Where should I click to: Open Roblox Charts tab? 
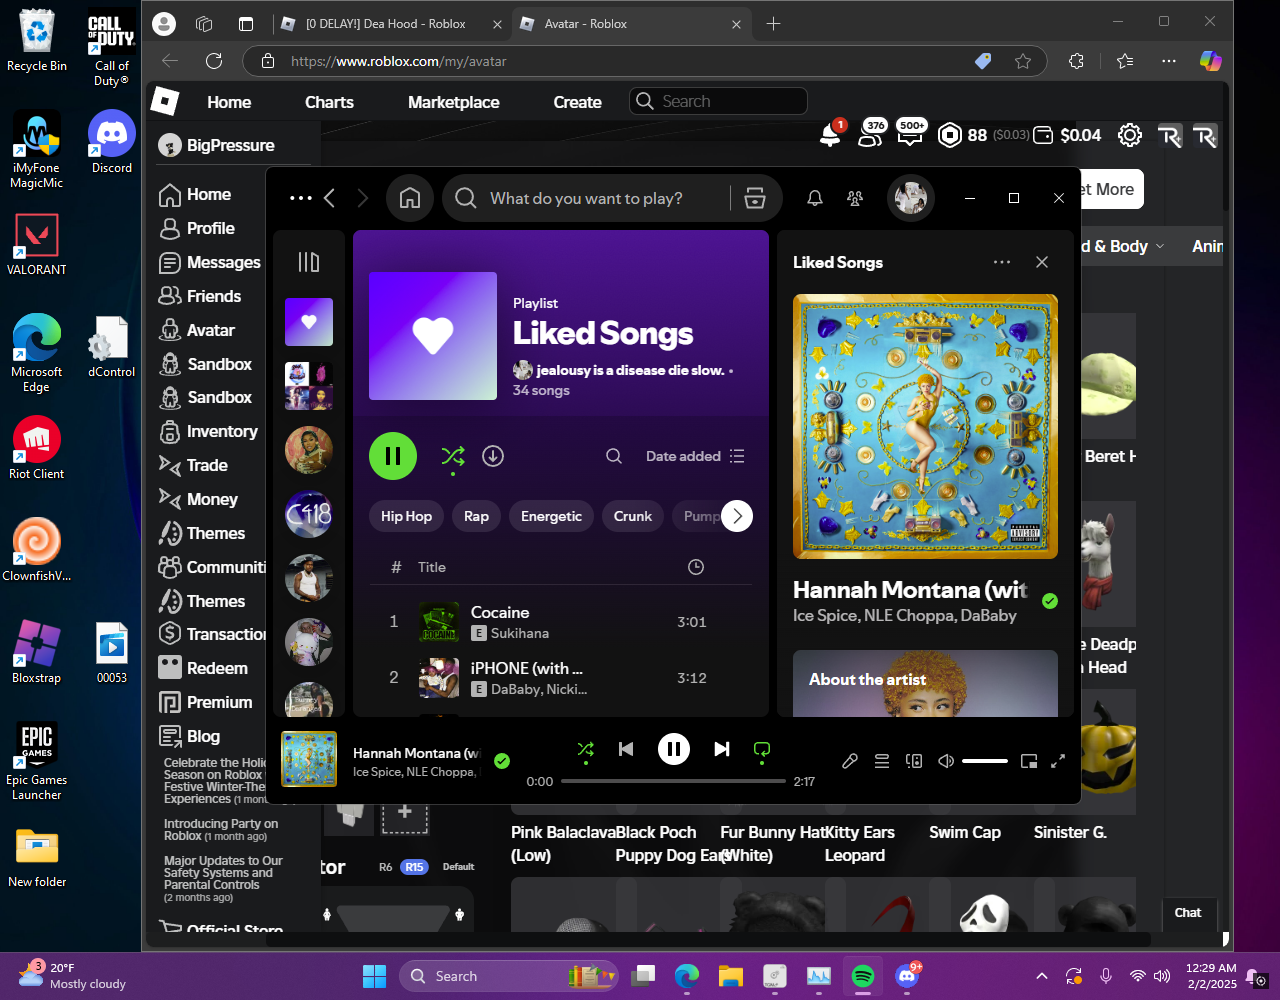pos(329,102)
